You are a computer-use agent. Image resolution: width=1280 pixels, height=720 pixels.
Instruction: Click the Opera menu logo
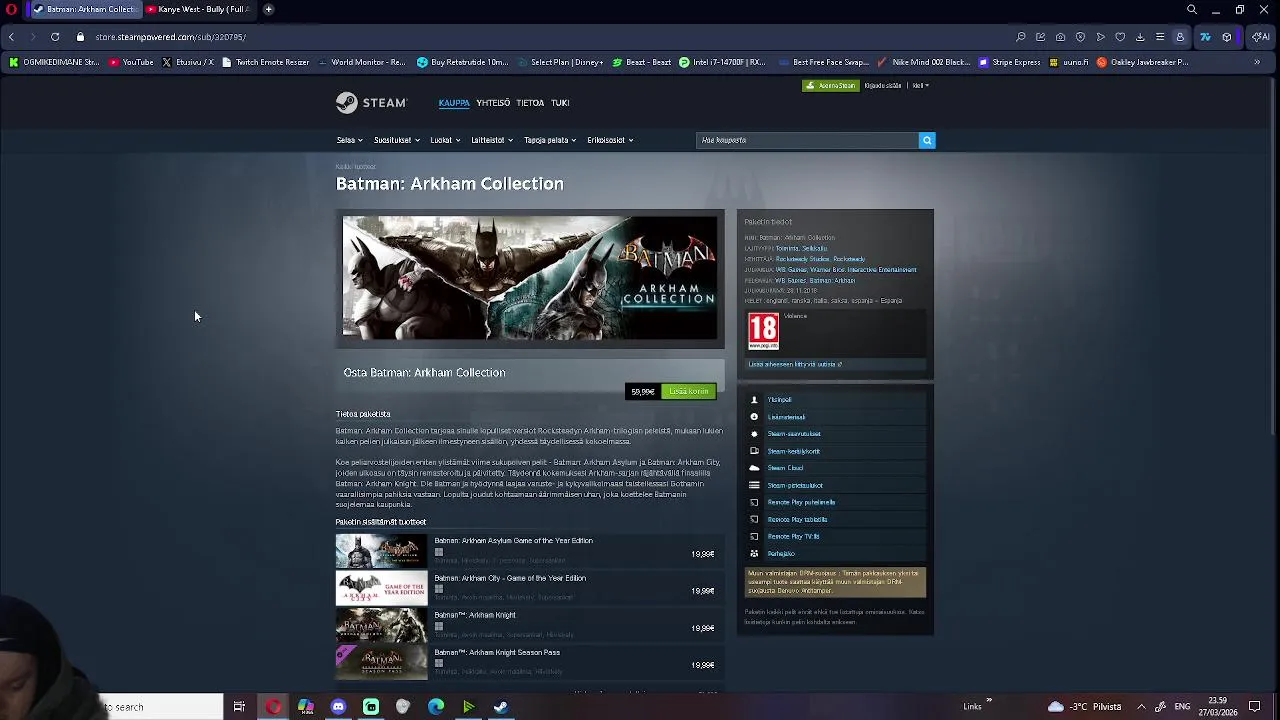(x=11, y=9)
